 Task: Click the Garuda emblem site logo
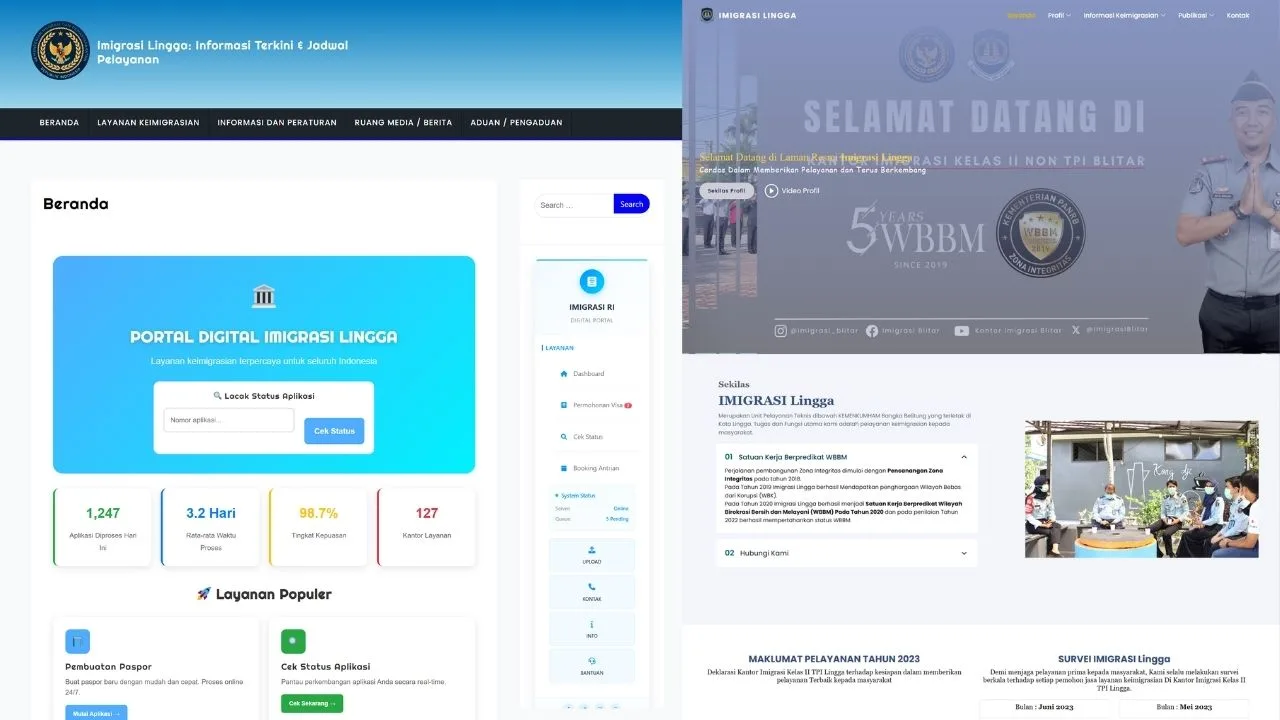pyautogui.click(x=60, y=51)
